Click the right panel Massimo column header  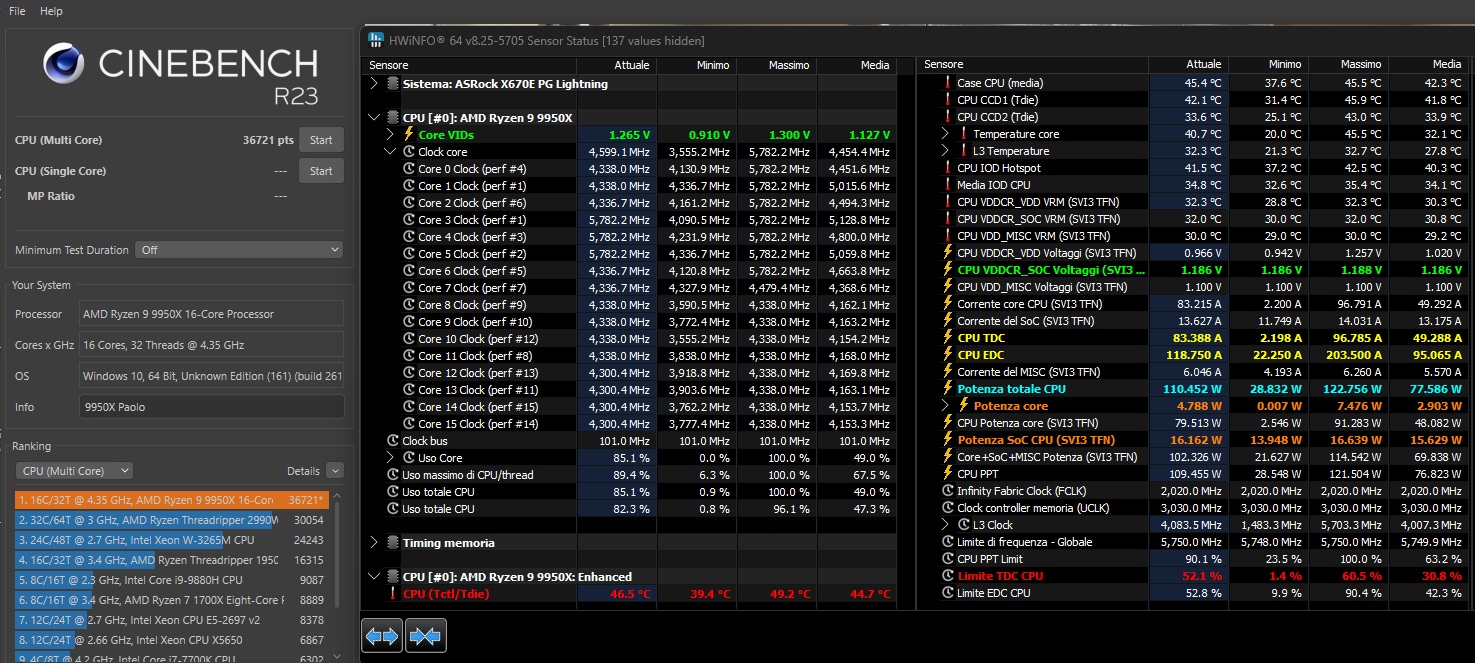click(x=1347, y=65)
